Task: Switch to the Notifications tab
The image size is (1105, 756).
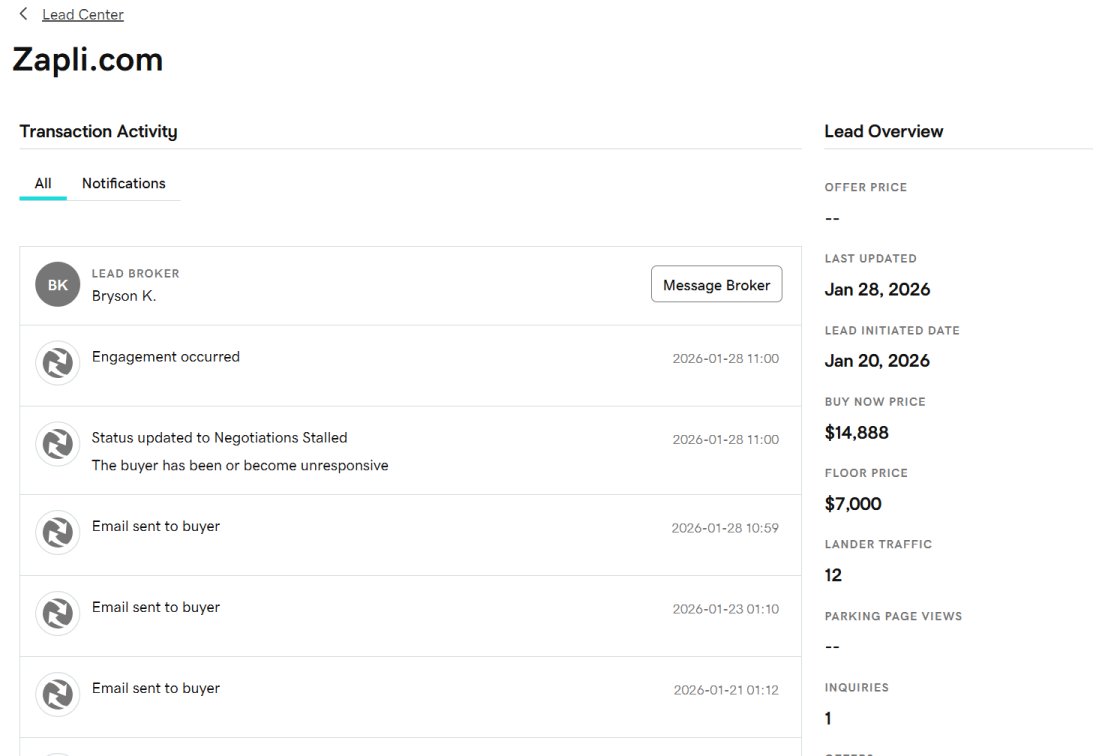Action: tap(123, 183)
